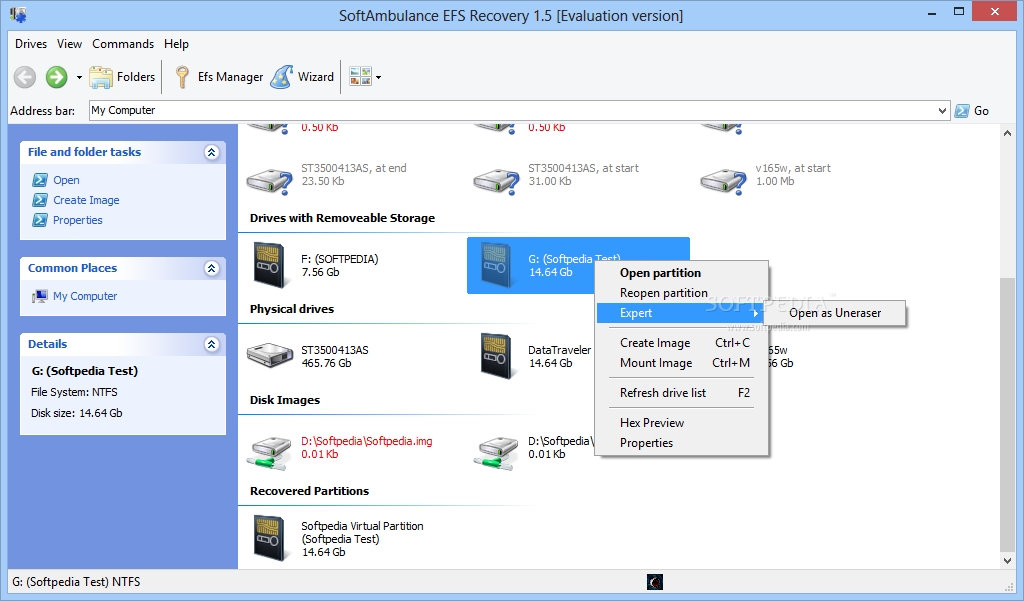The image size is (1024, 601).
Task: Choose Open as Uneraser
Action: [x=834, y=314]
